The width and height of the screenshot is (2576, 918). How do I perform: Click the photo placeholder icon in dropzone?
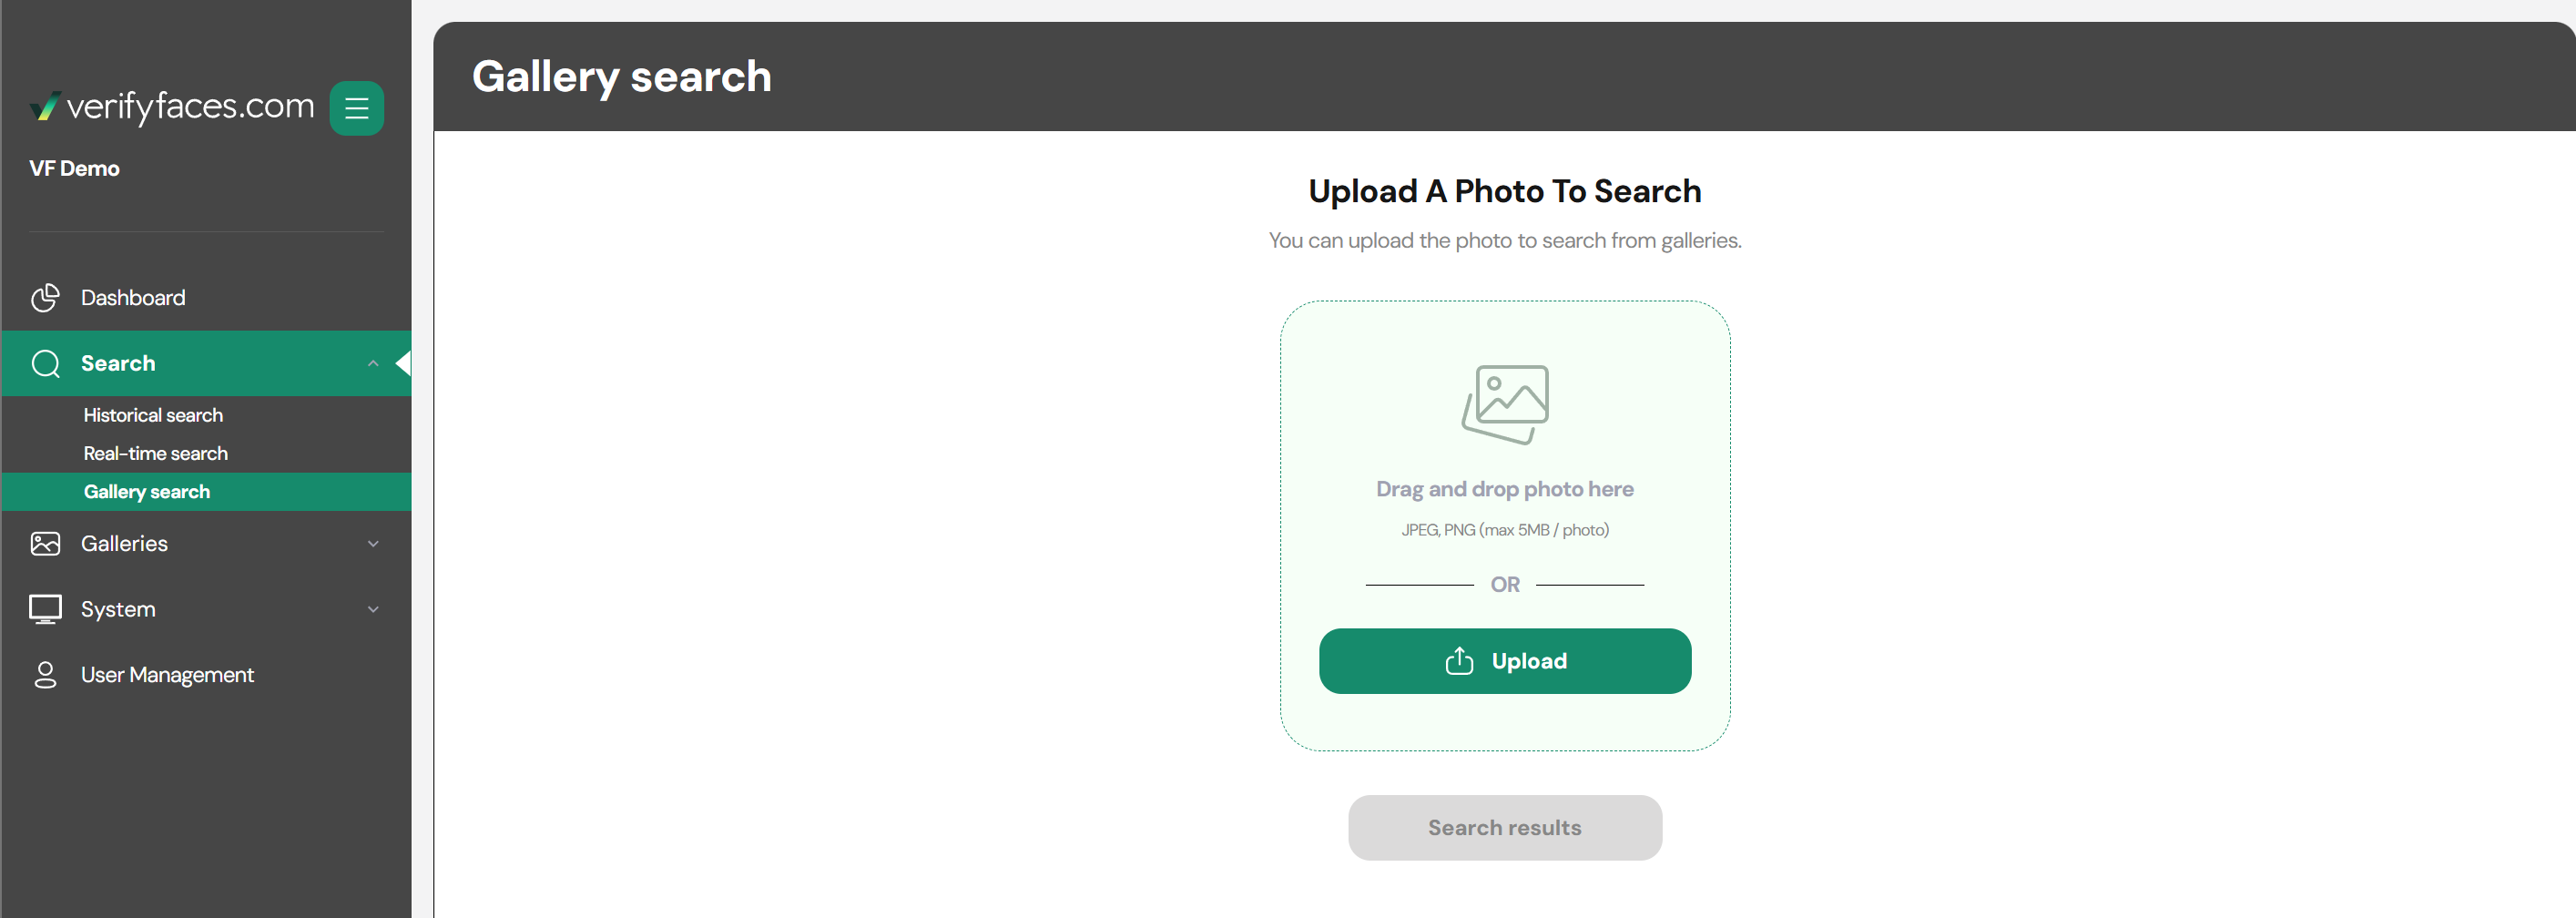[x=1505, y=404]
